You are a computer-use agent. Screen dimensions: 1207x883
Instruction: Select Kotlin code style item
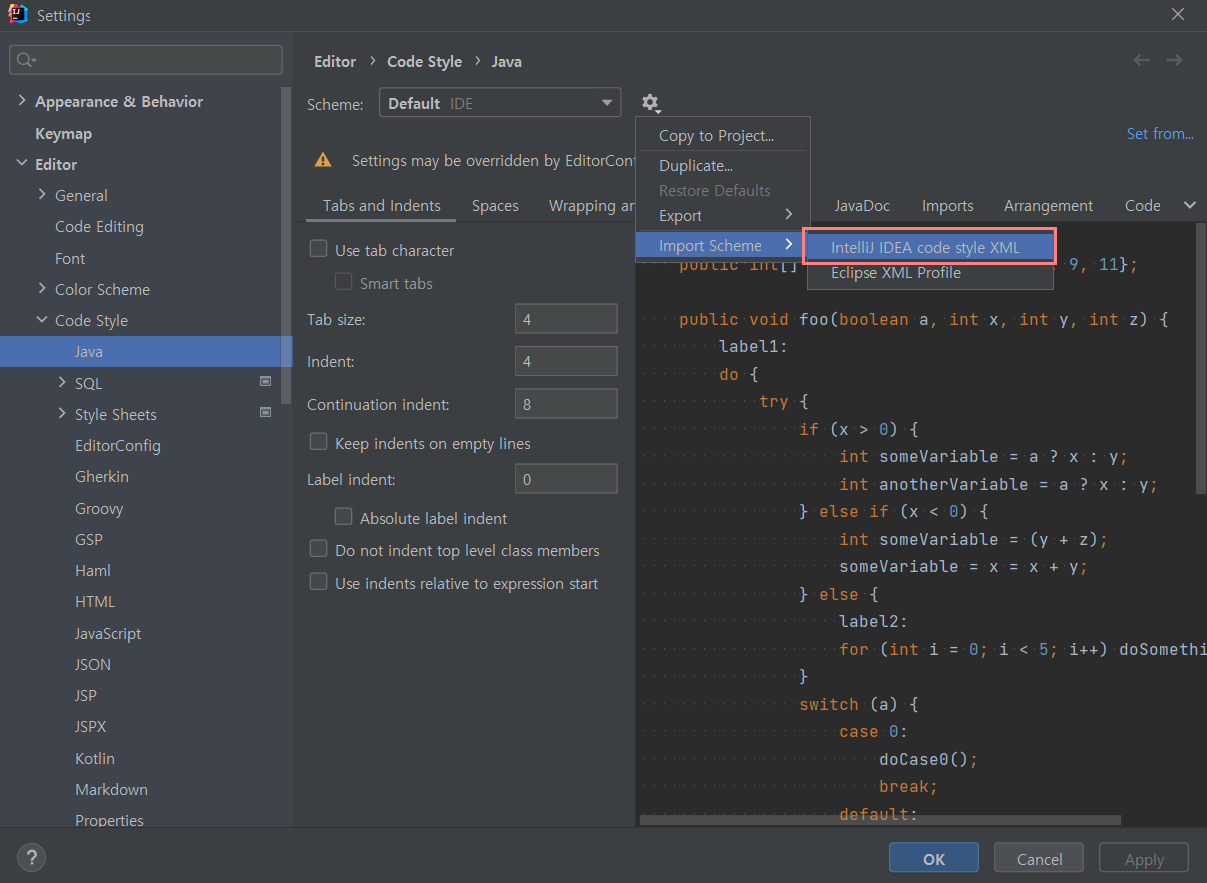(x=95, y=758)
